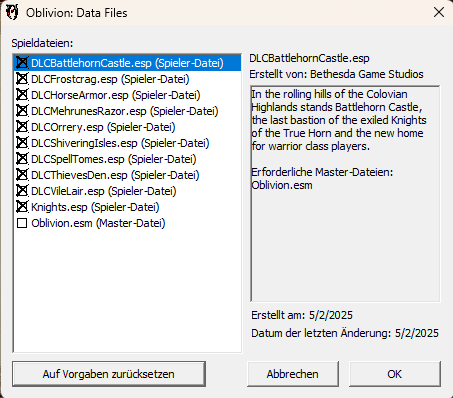Click inside the plugin description text box
Screen dimensions: 453x398
[345, 194]
